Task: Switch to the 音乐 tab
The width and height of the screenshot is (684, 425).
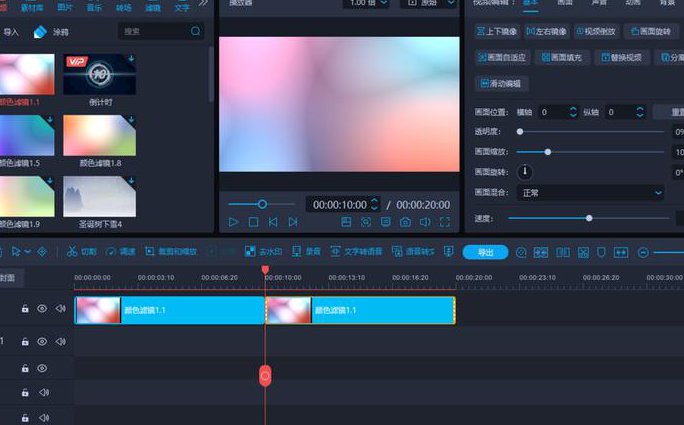Action: click(x=94, y=7)
